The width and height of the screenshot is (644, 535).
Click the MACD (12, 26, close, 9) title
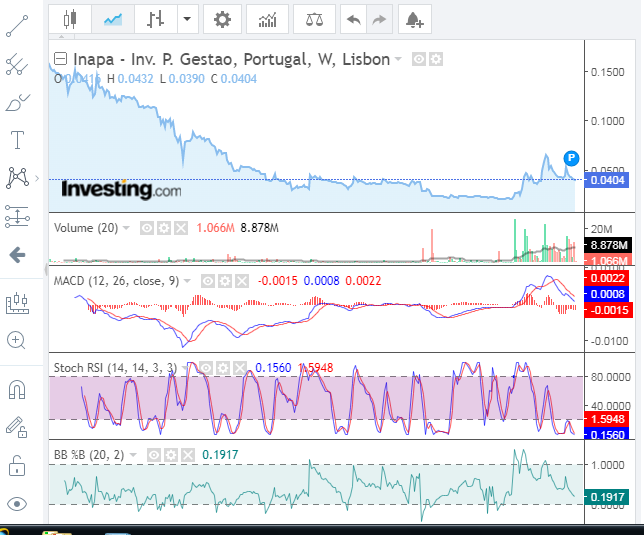coord(117,281)
